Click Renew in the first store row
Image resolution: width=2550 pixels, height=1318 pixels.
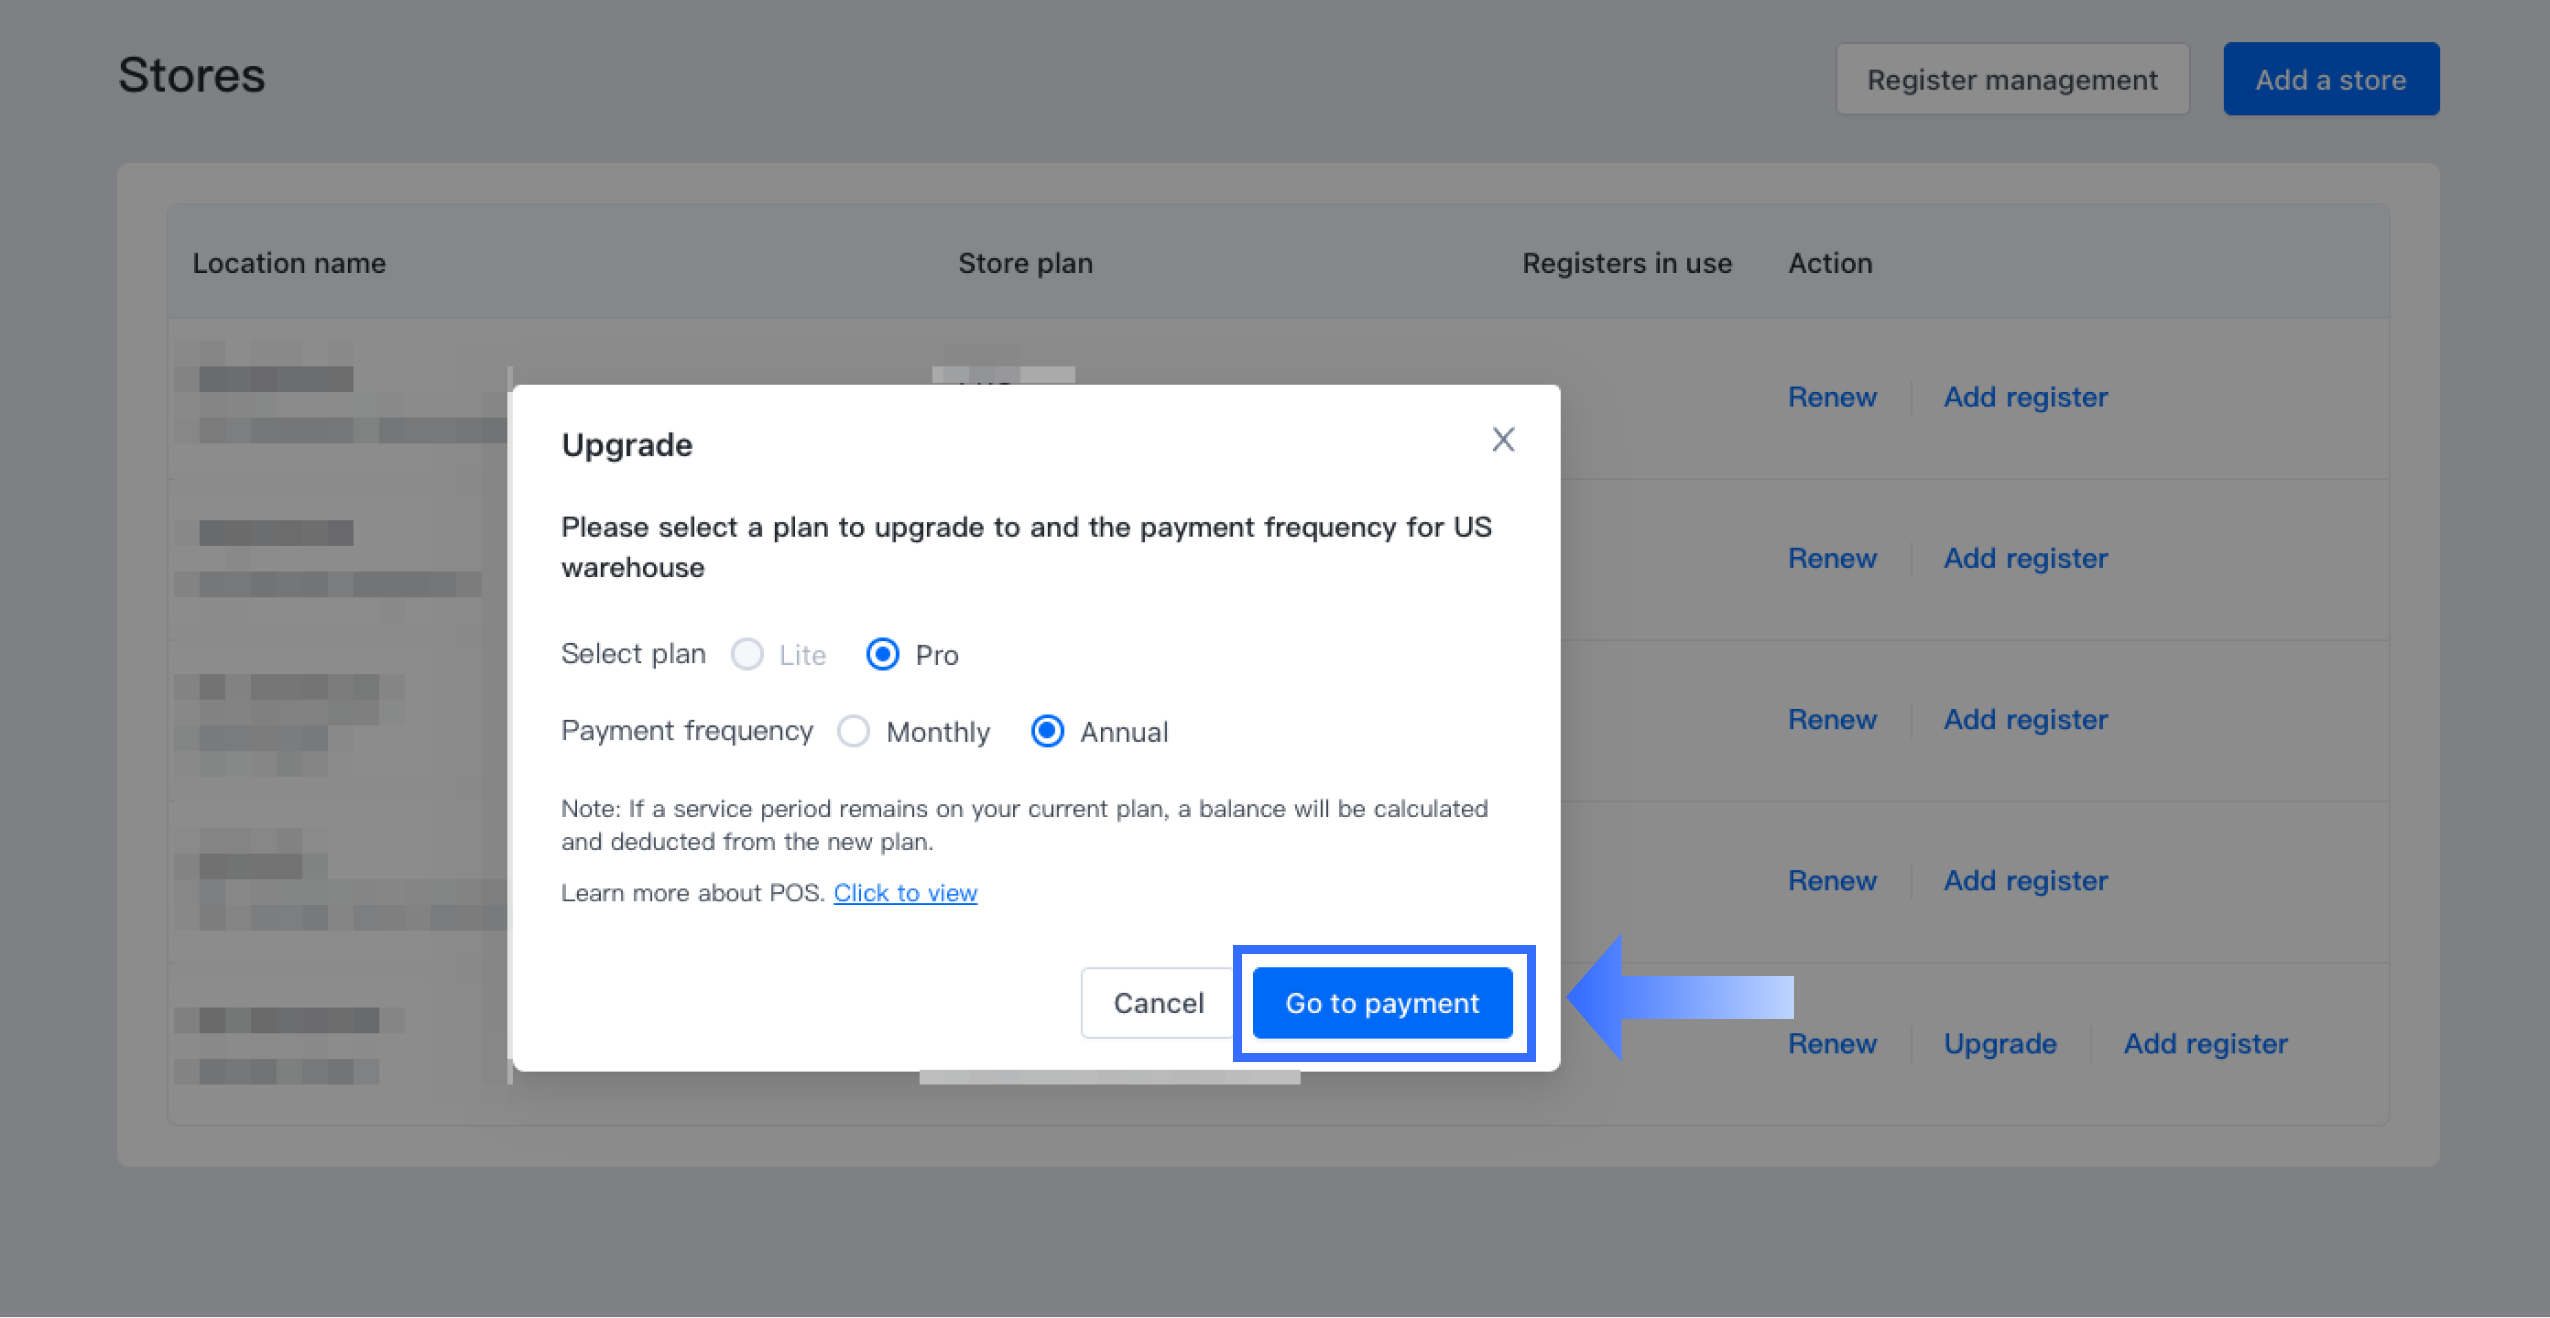tap(1832, 397)
